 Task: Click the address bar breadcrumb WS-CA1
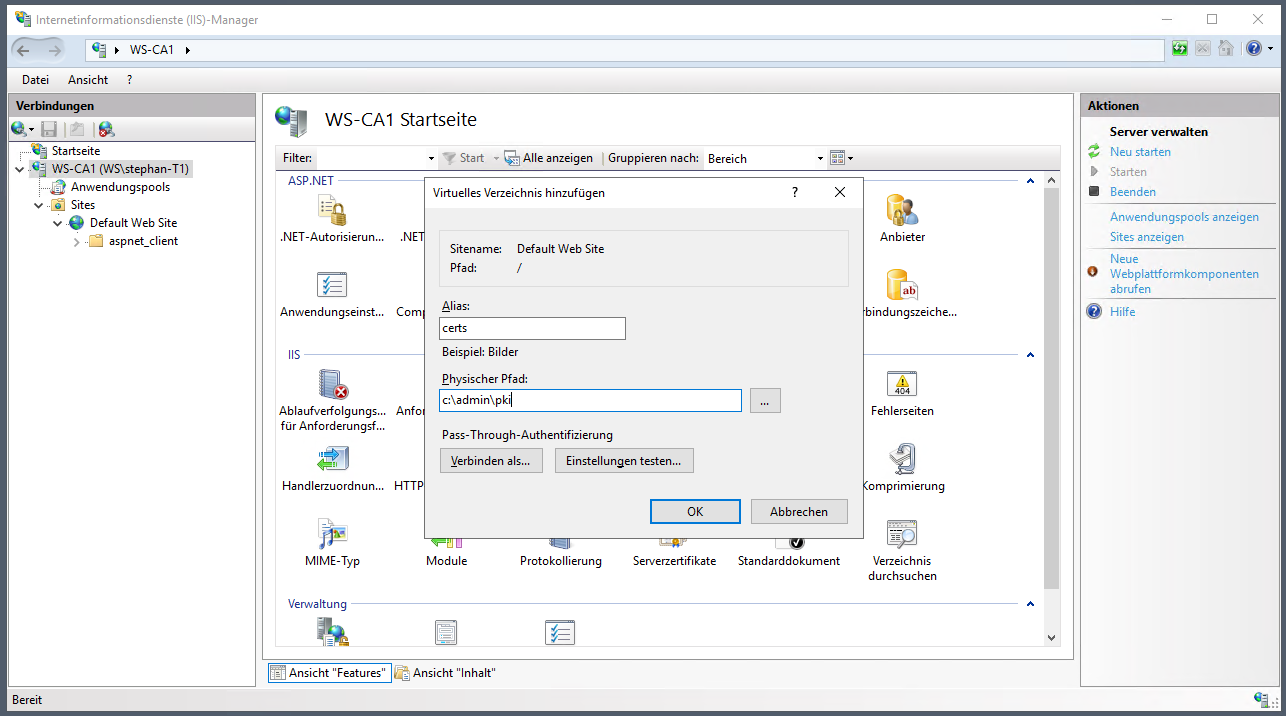pos(151,50)
